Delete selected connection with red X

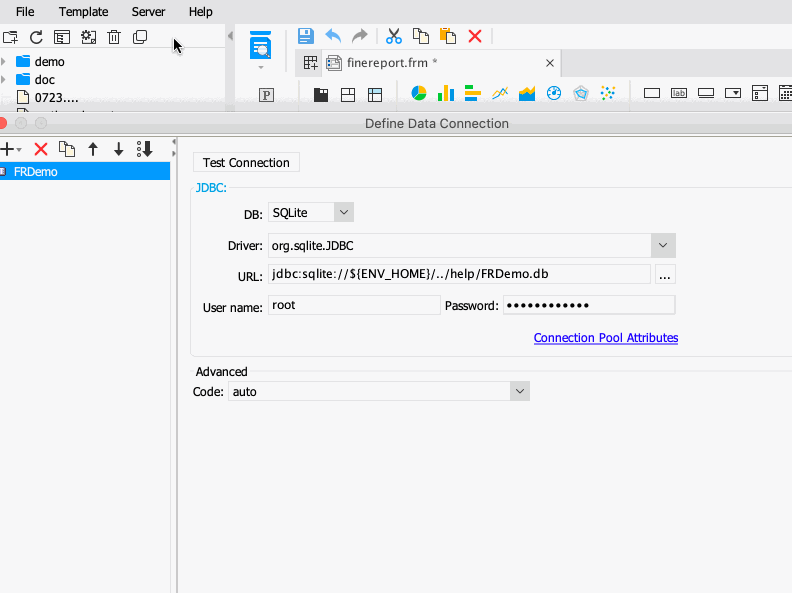41,149
